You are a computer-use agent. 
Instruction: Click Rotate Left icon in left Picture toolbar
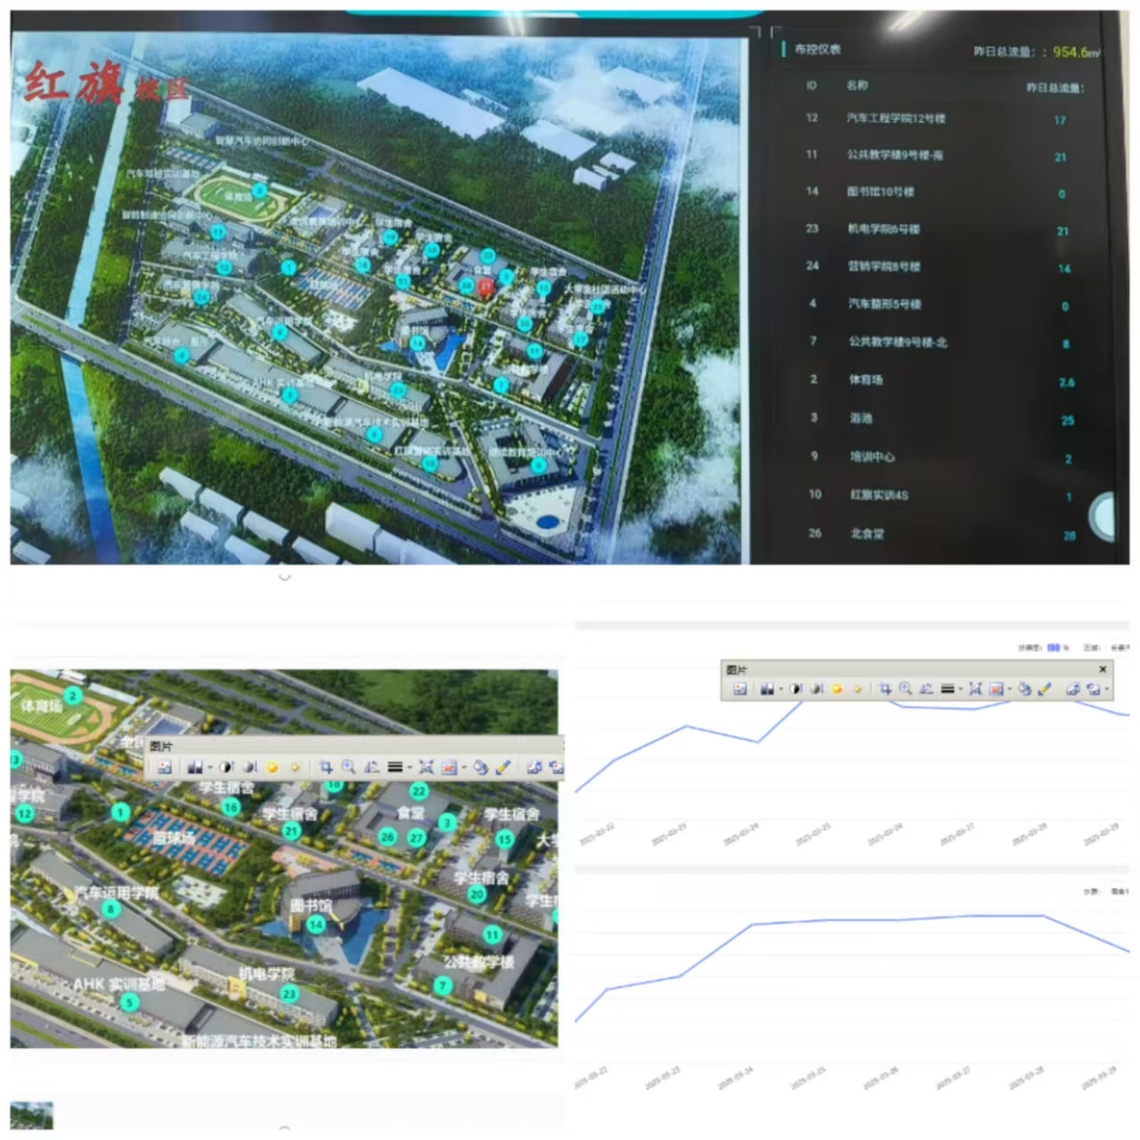click(371, 767)
